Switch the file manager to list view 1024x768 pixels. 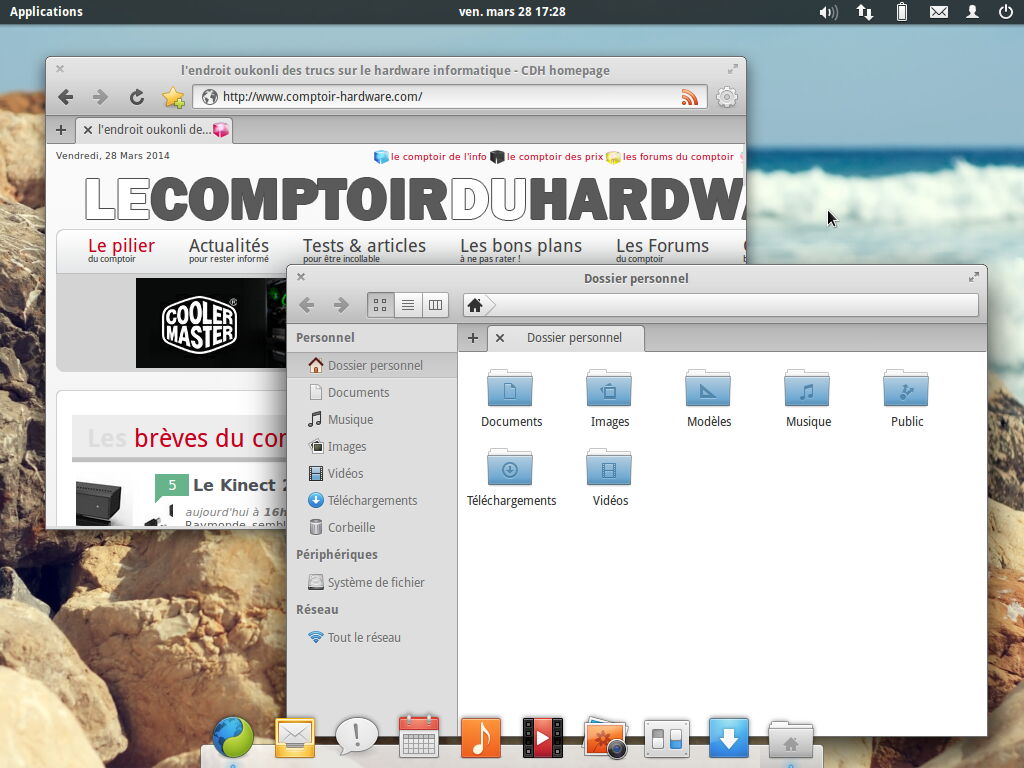(407, 305)
